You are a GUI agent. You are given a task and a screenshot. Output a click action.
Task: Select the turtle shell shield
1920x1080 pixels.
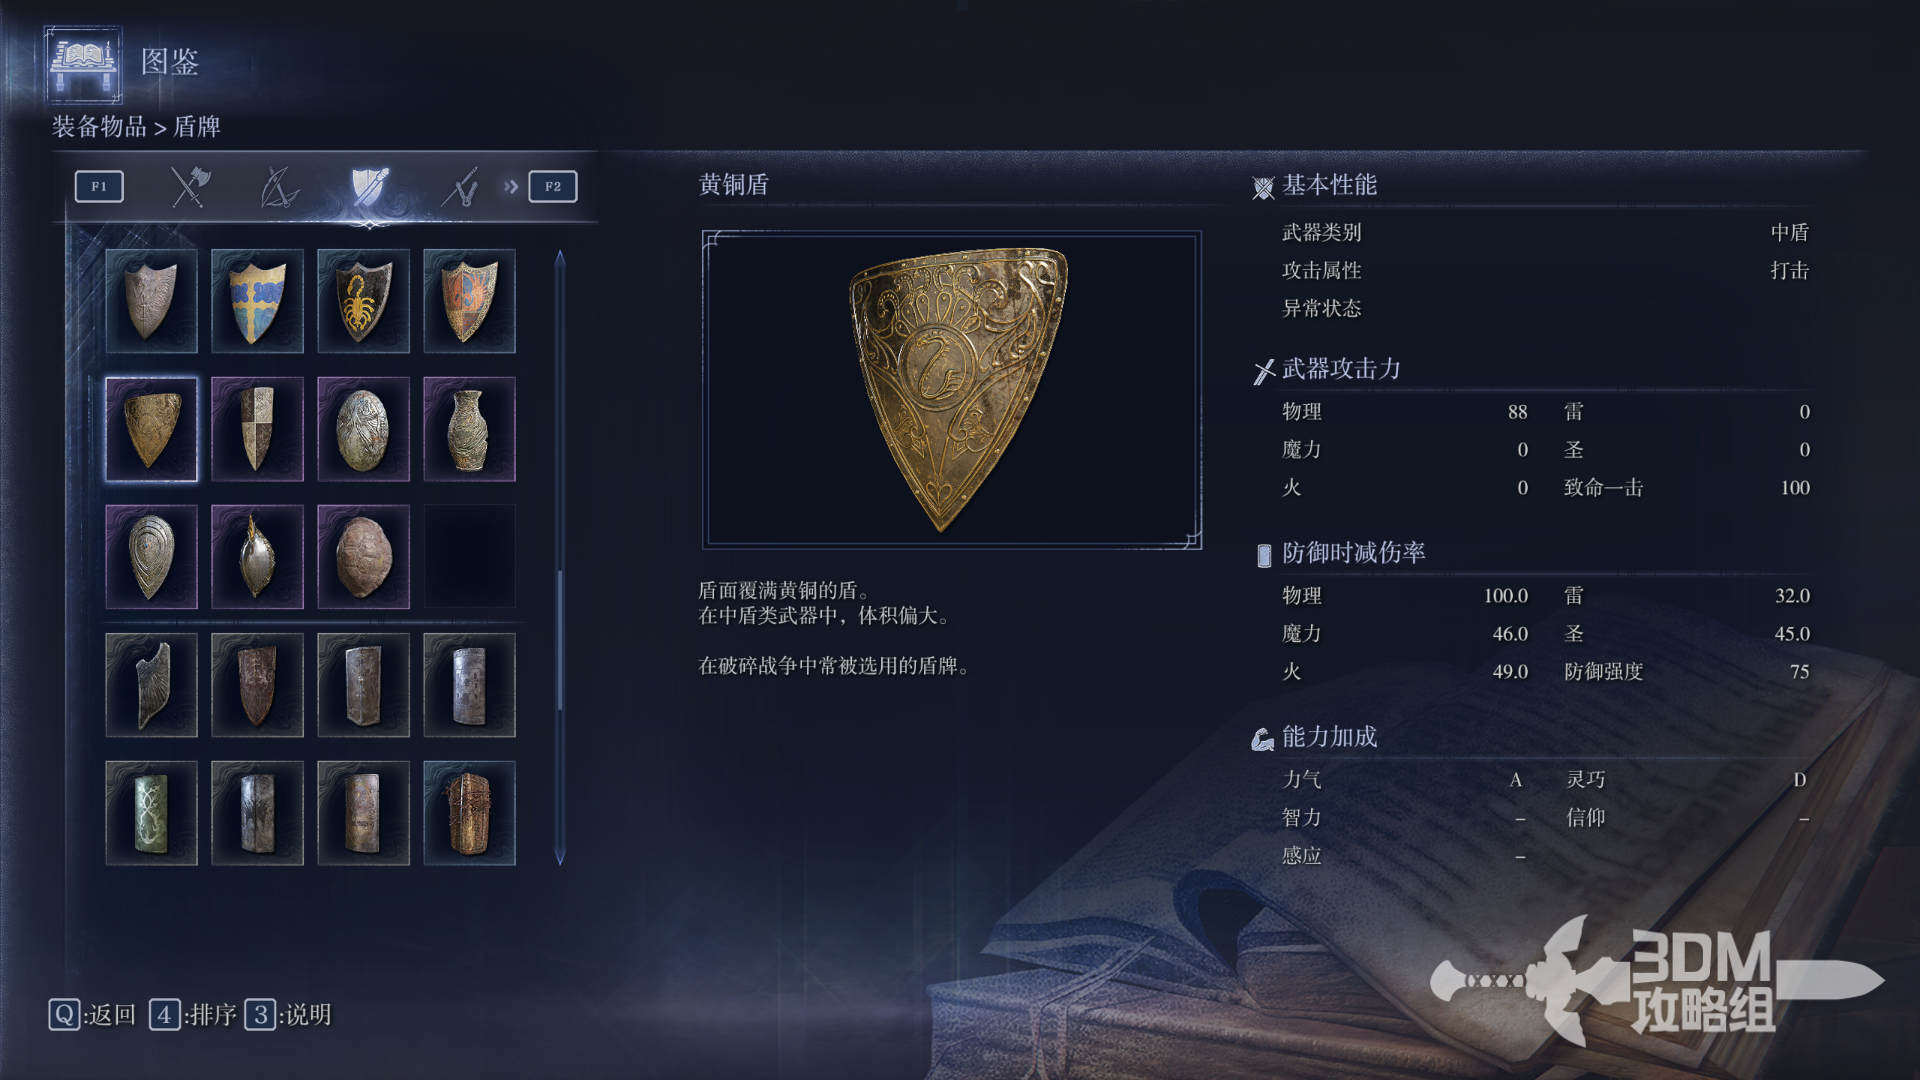click(x=363, y=557)
